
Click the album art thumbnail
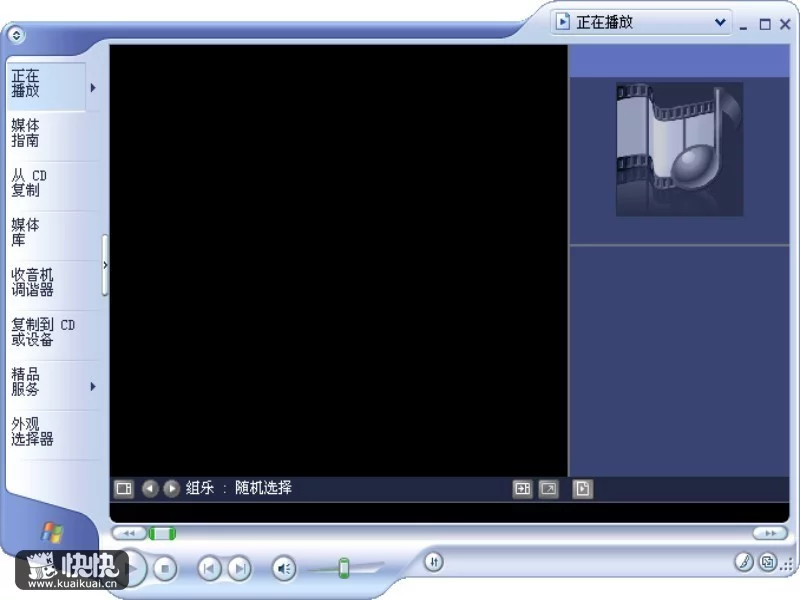[x=679, y=149]
